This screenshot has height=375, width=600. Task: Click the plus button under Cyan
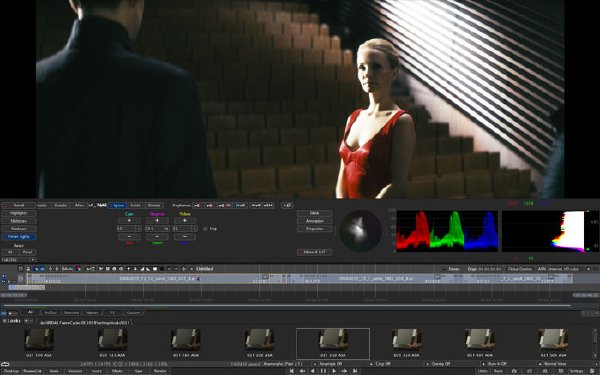(x=129, y=220)
